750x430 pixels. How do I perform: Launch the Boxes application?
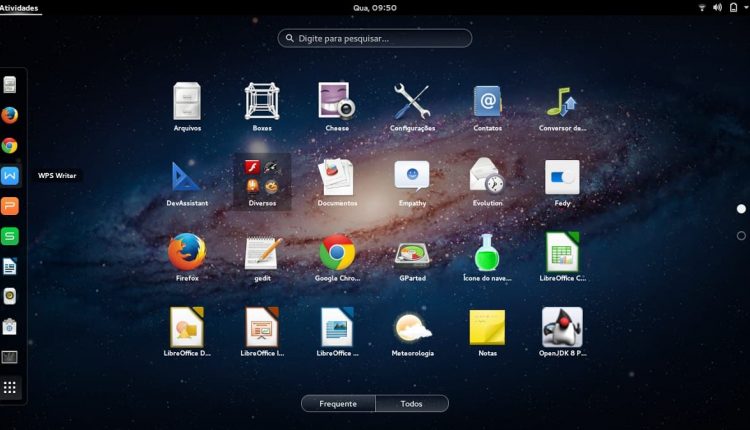pos(262,101)
